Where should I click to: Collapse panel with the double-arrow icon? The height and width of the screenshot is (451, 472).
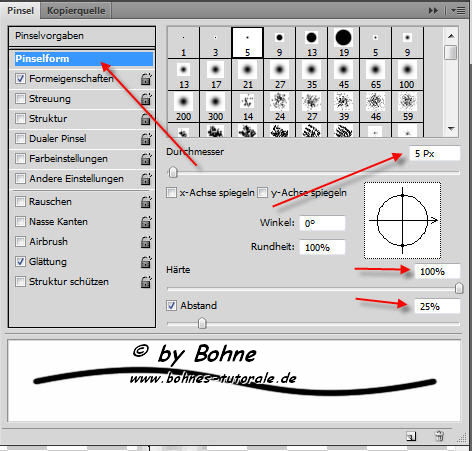tap(433, 11)
